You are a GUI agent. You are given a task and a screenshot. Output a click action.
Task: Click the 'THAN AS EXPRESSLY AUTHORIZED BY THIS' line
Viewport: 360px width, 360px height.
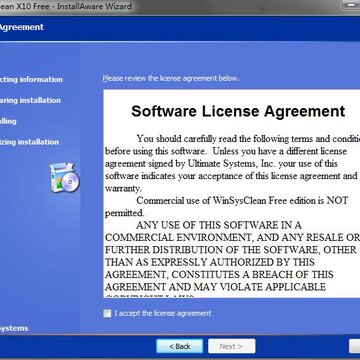pyautogui.click(x=210, y=262)
